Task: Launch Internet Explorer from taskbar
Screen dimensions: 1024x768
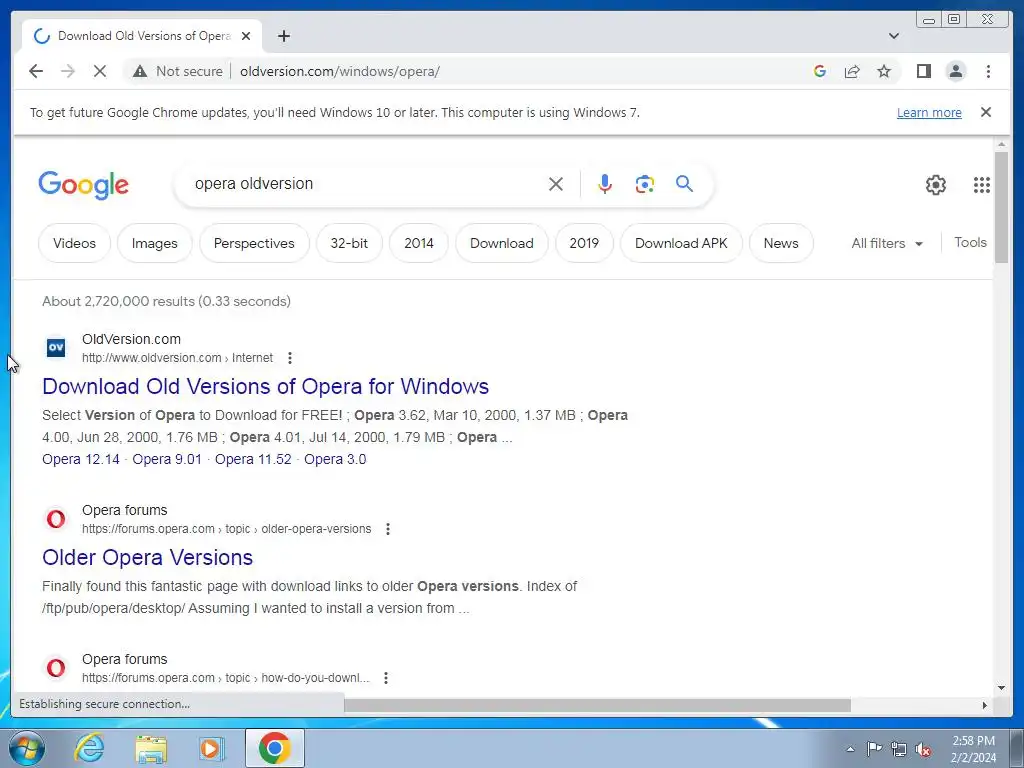Action: pyautogui.click(x=89, y=748)
